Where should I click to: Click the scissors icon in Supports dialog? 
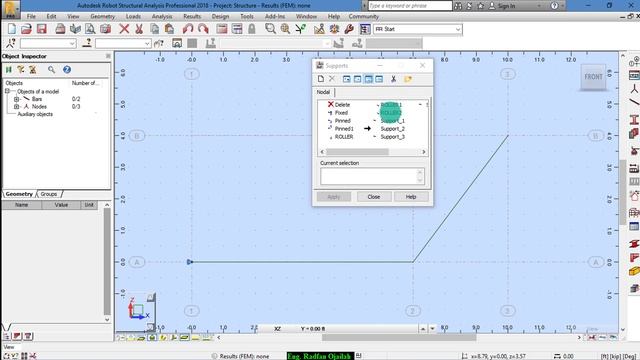point(393,79)
